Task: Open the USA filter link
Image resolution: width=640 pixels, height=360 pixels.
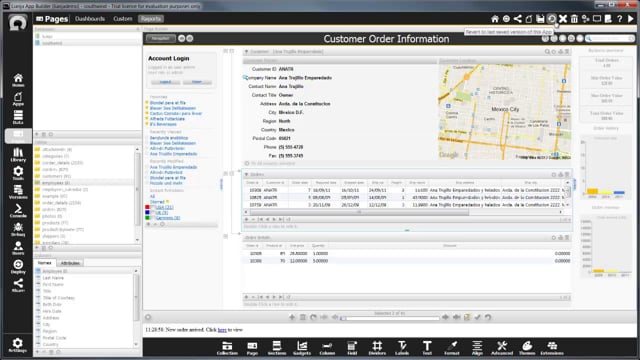Action: [x=164, y=207]
